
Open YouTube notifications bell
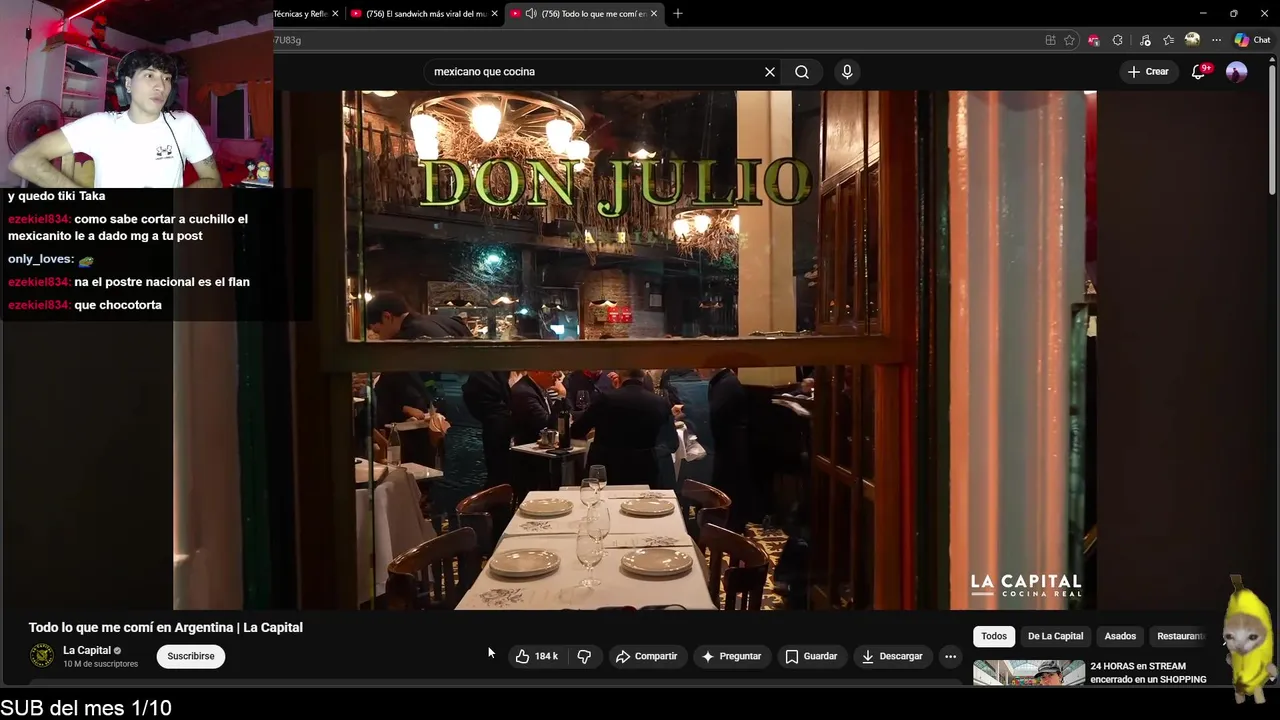pos(1199,72)
